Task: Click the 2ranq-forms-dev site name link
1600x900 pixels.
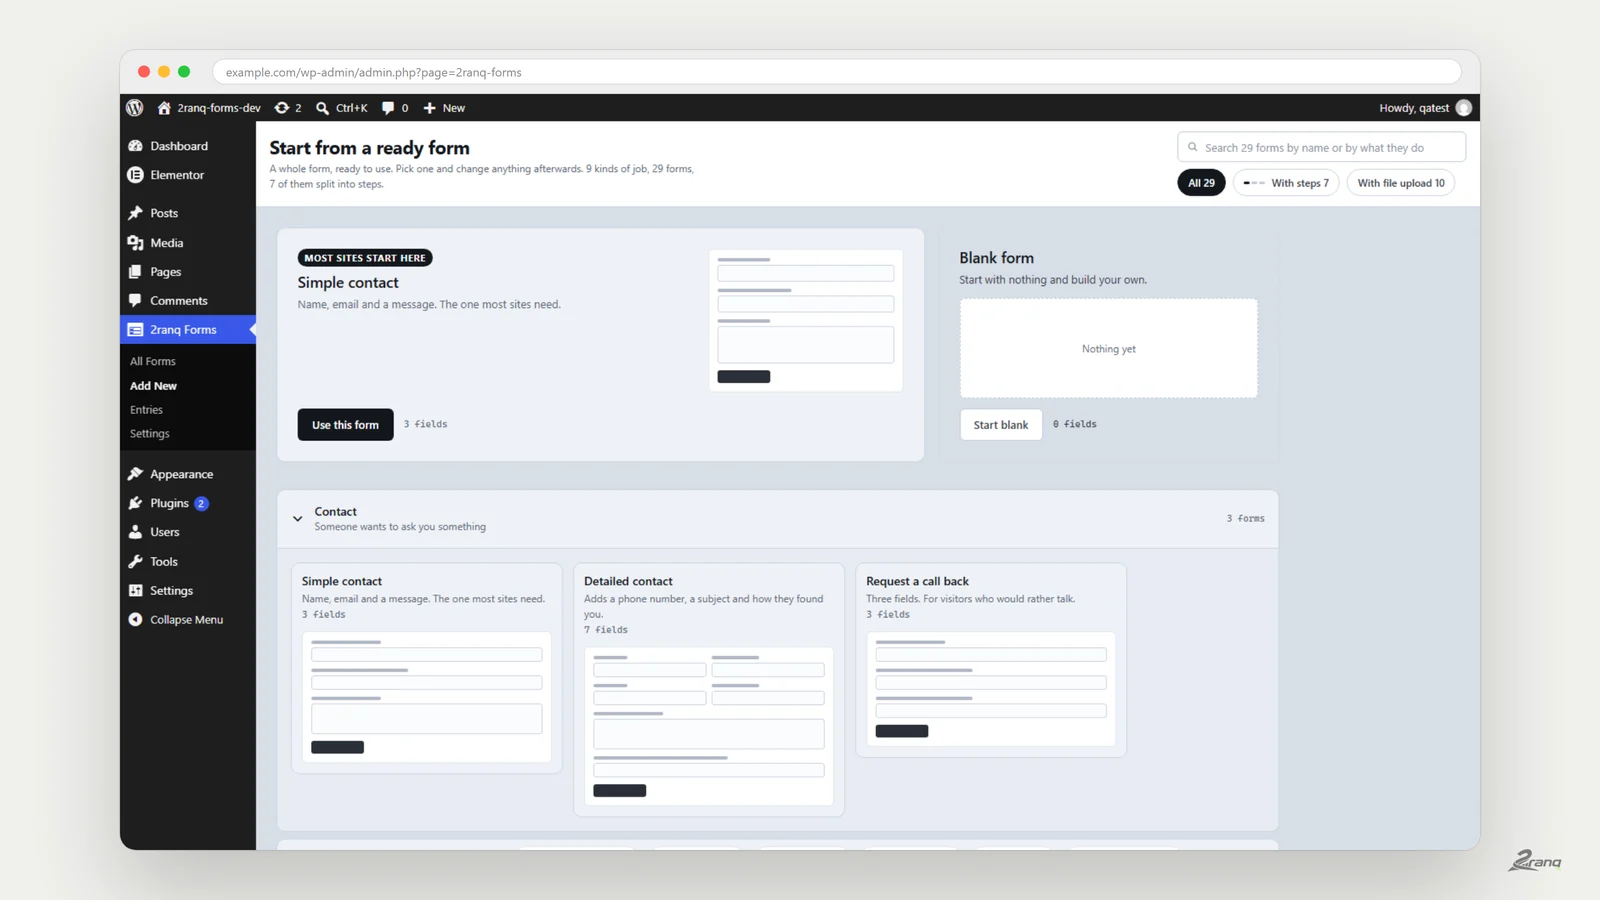Action: pos(219,108)
